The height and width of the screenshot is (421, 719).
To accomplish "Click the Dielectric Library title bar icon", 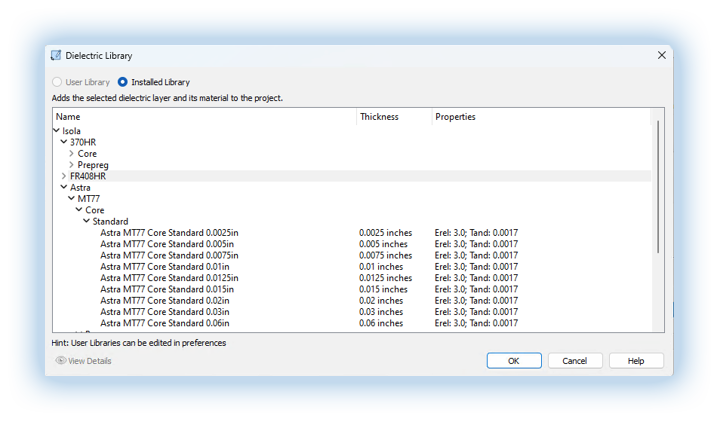I will 56,55.
